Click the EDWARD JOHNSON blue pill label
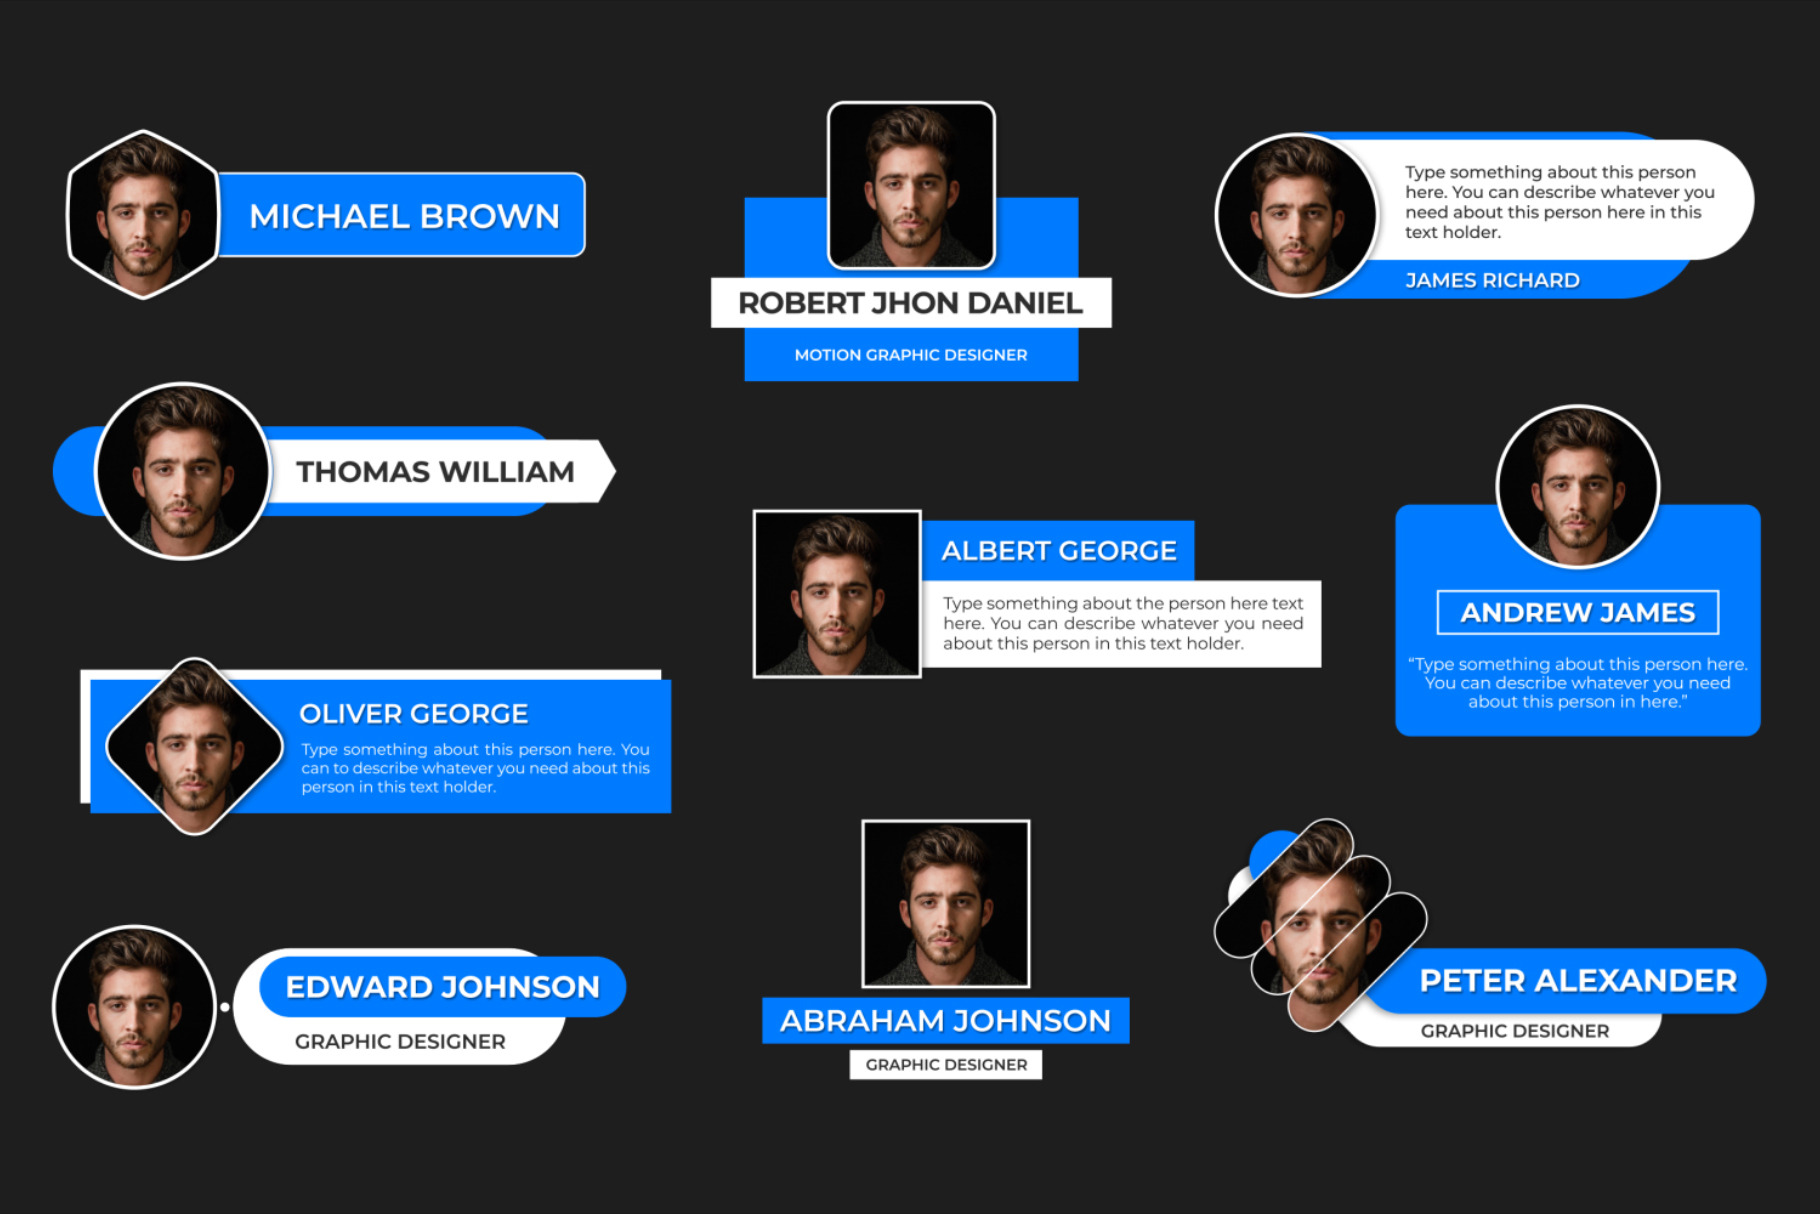 442,987
